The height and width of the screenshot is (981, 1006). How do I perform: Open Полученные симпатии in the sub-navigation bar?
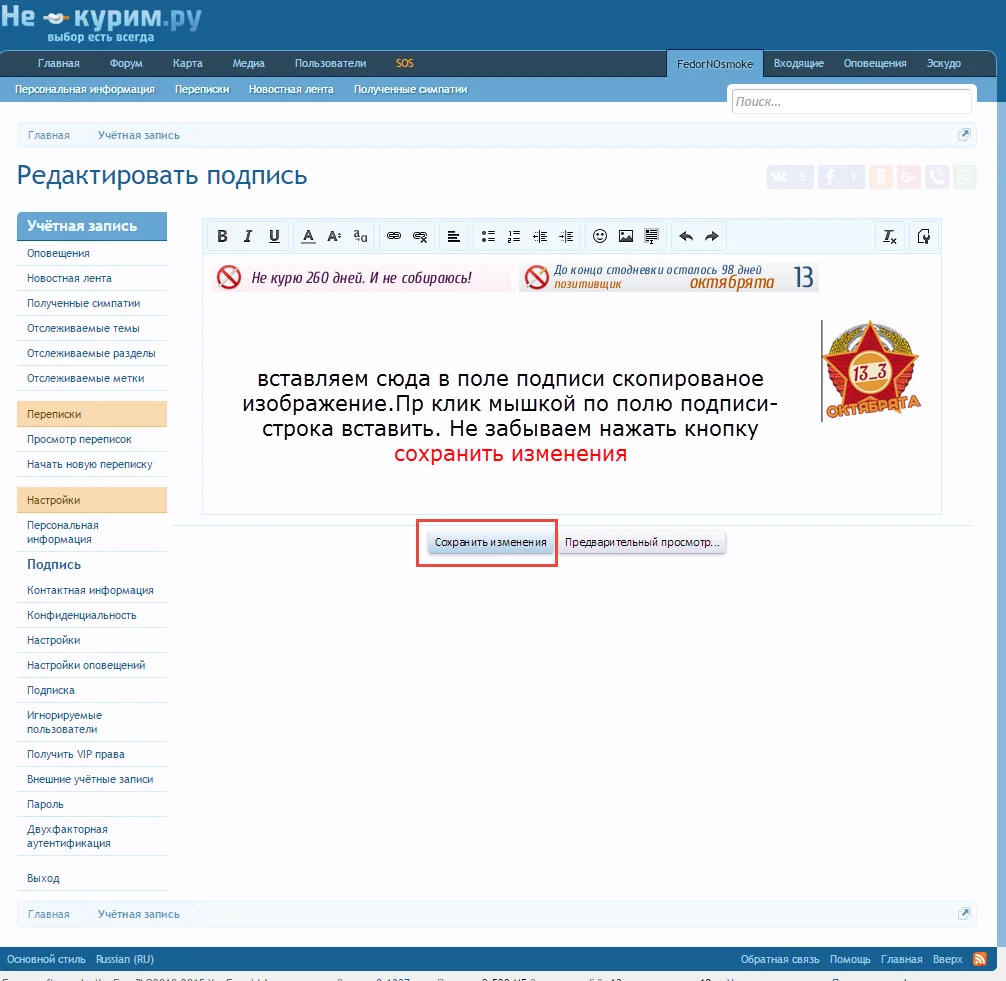point(411,89)
